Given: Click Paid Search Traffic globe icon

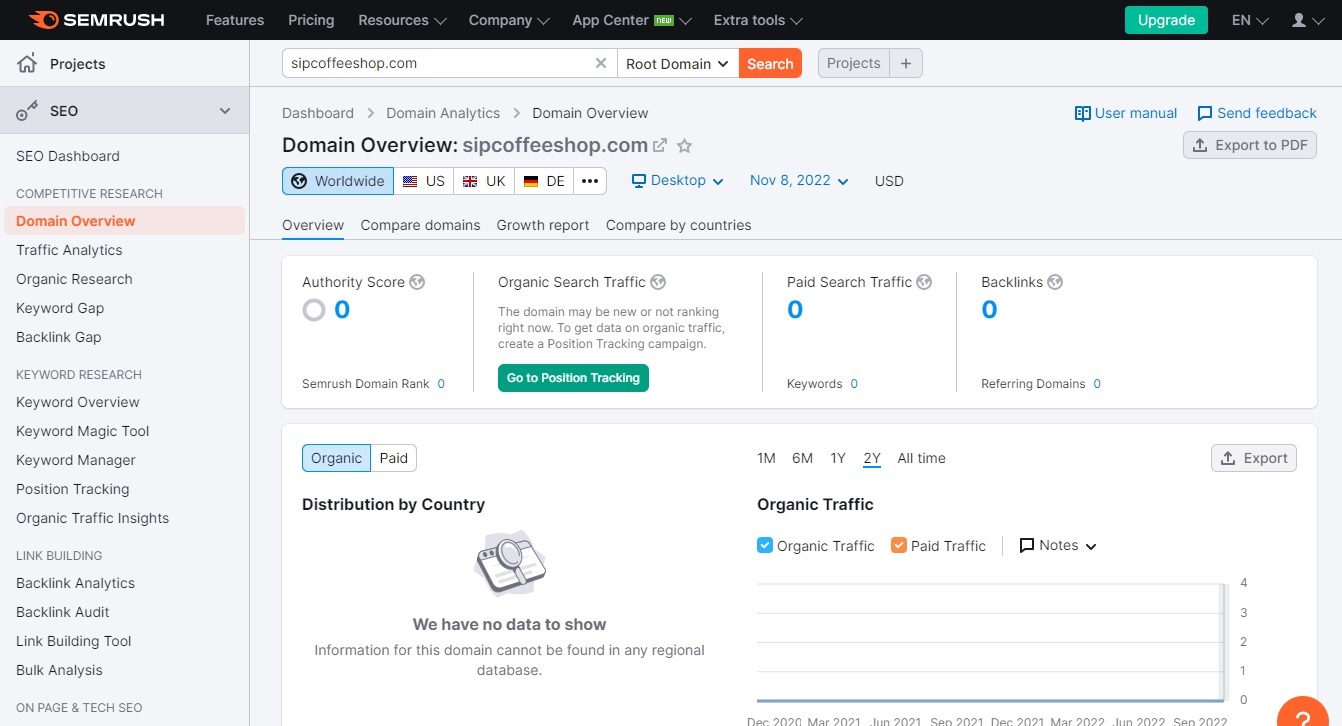Looking at the screenshot, I should point(924,282).
